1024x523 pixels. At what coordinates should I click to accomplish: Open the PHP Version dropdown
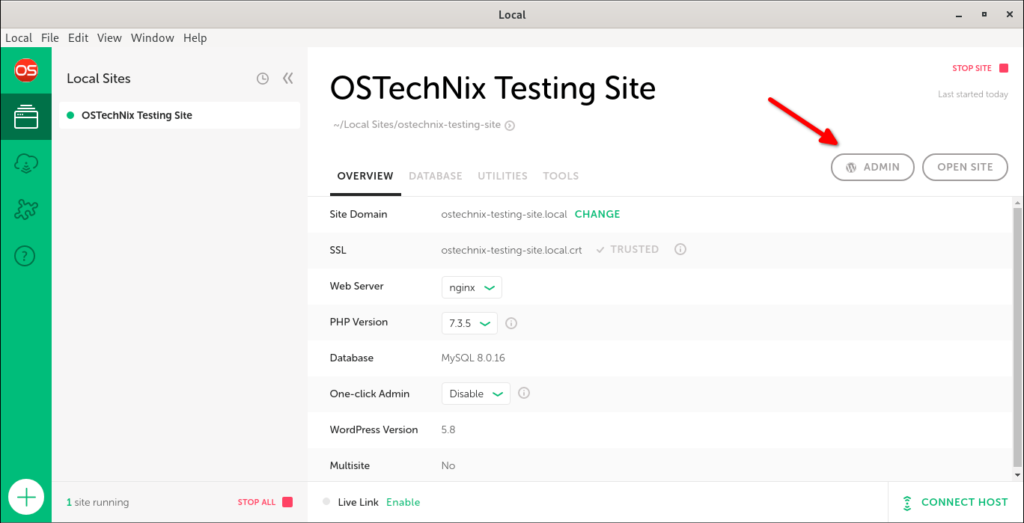[470, 323]
